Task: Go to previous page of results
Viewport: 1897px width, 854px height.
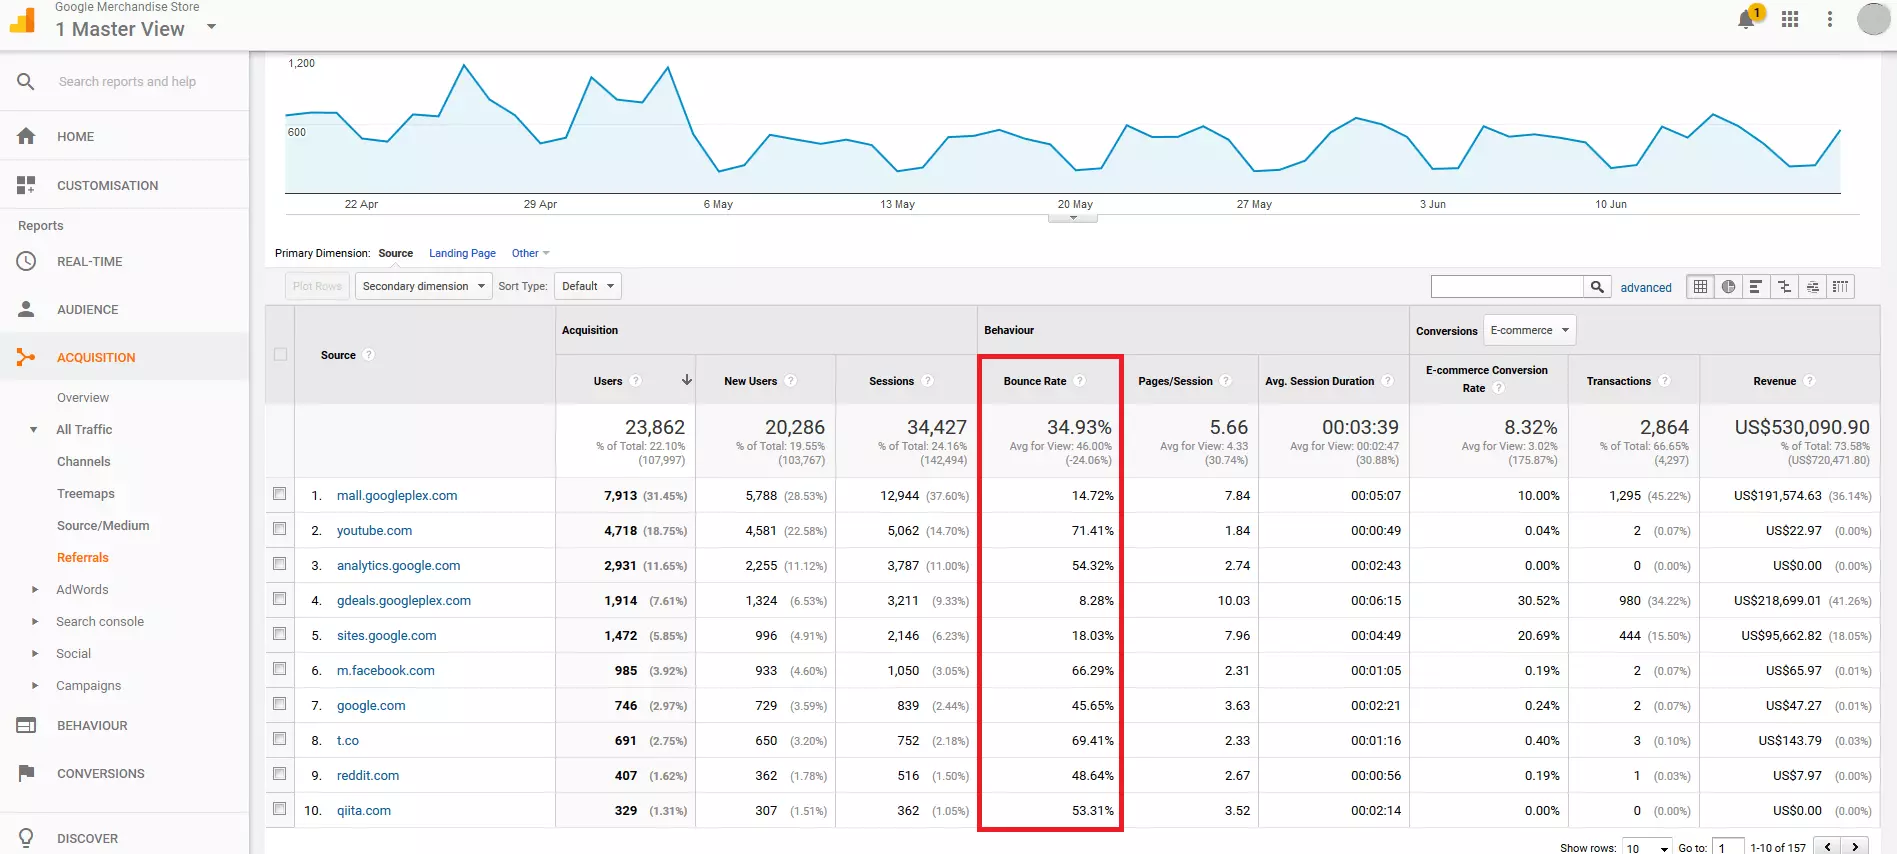Action: [x=1828, y=847]
